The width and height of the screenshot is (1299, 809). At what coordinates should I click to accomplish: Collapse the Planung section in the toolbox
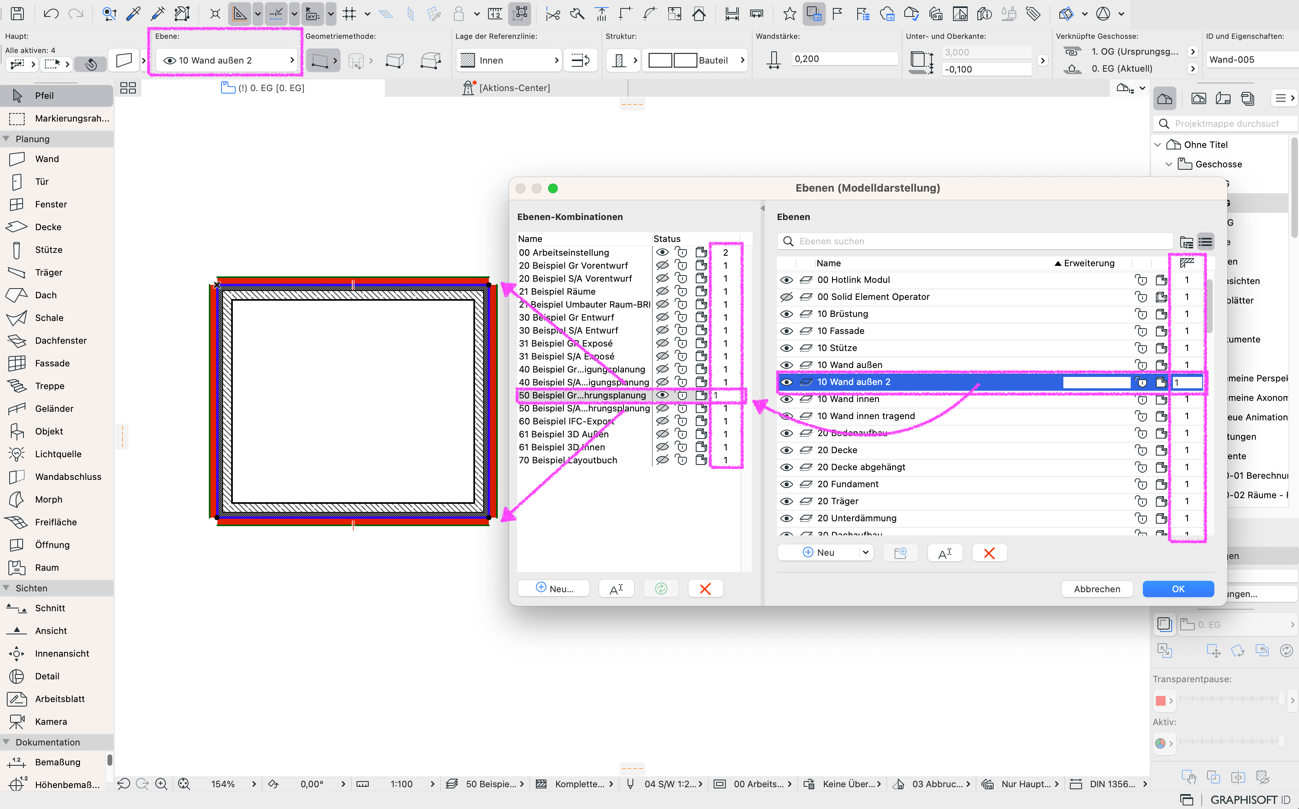7,139
